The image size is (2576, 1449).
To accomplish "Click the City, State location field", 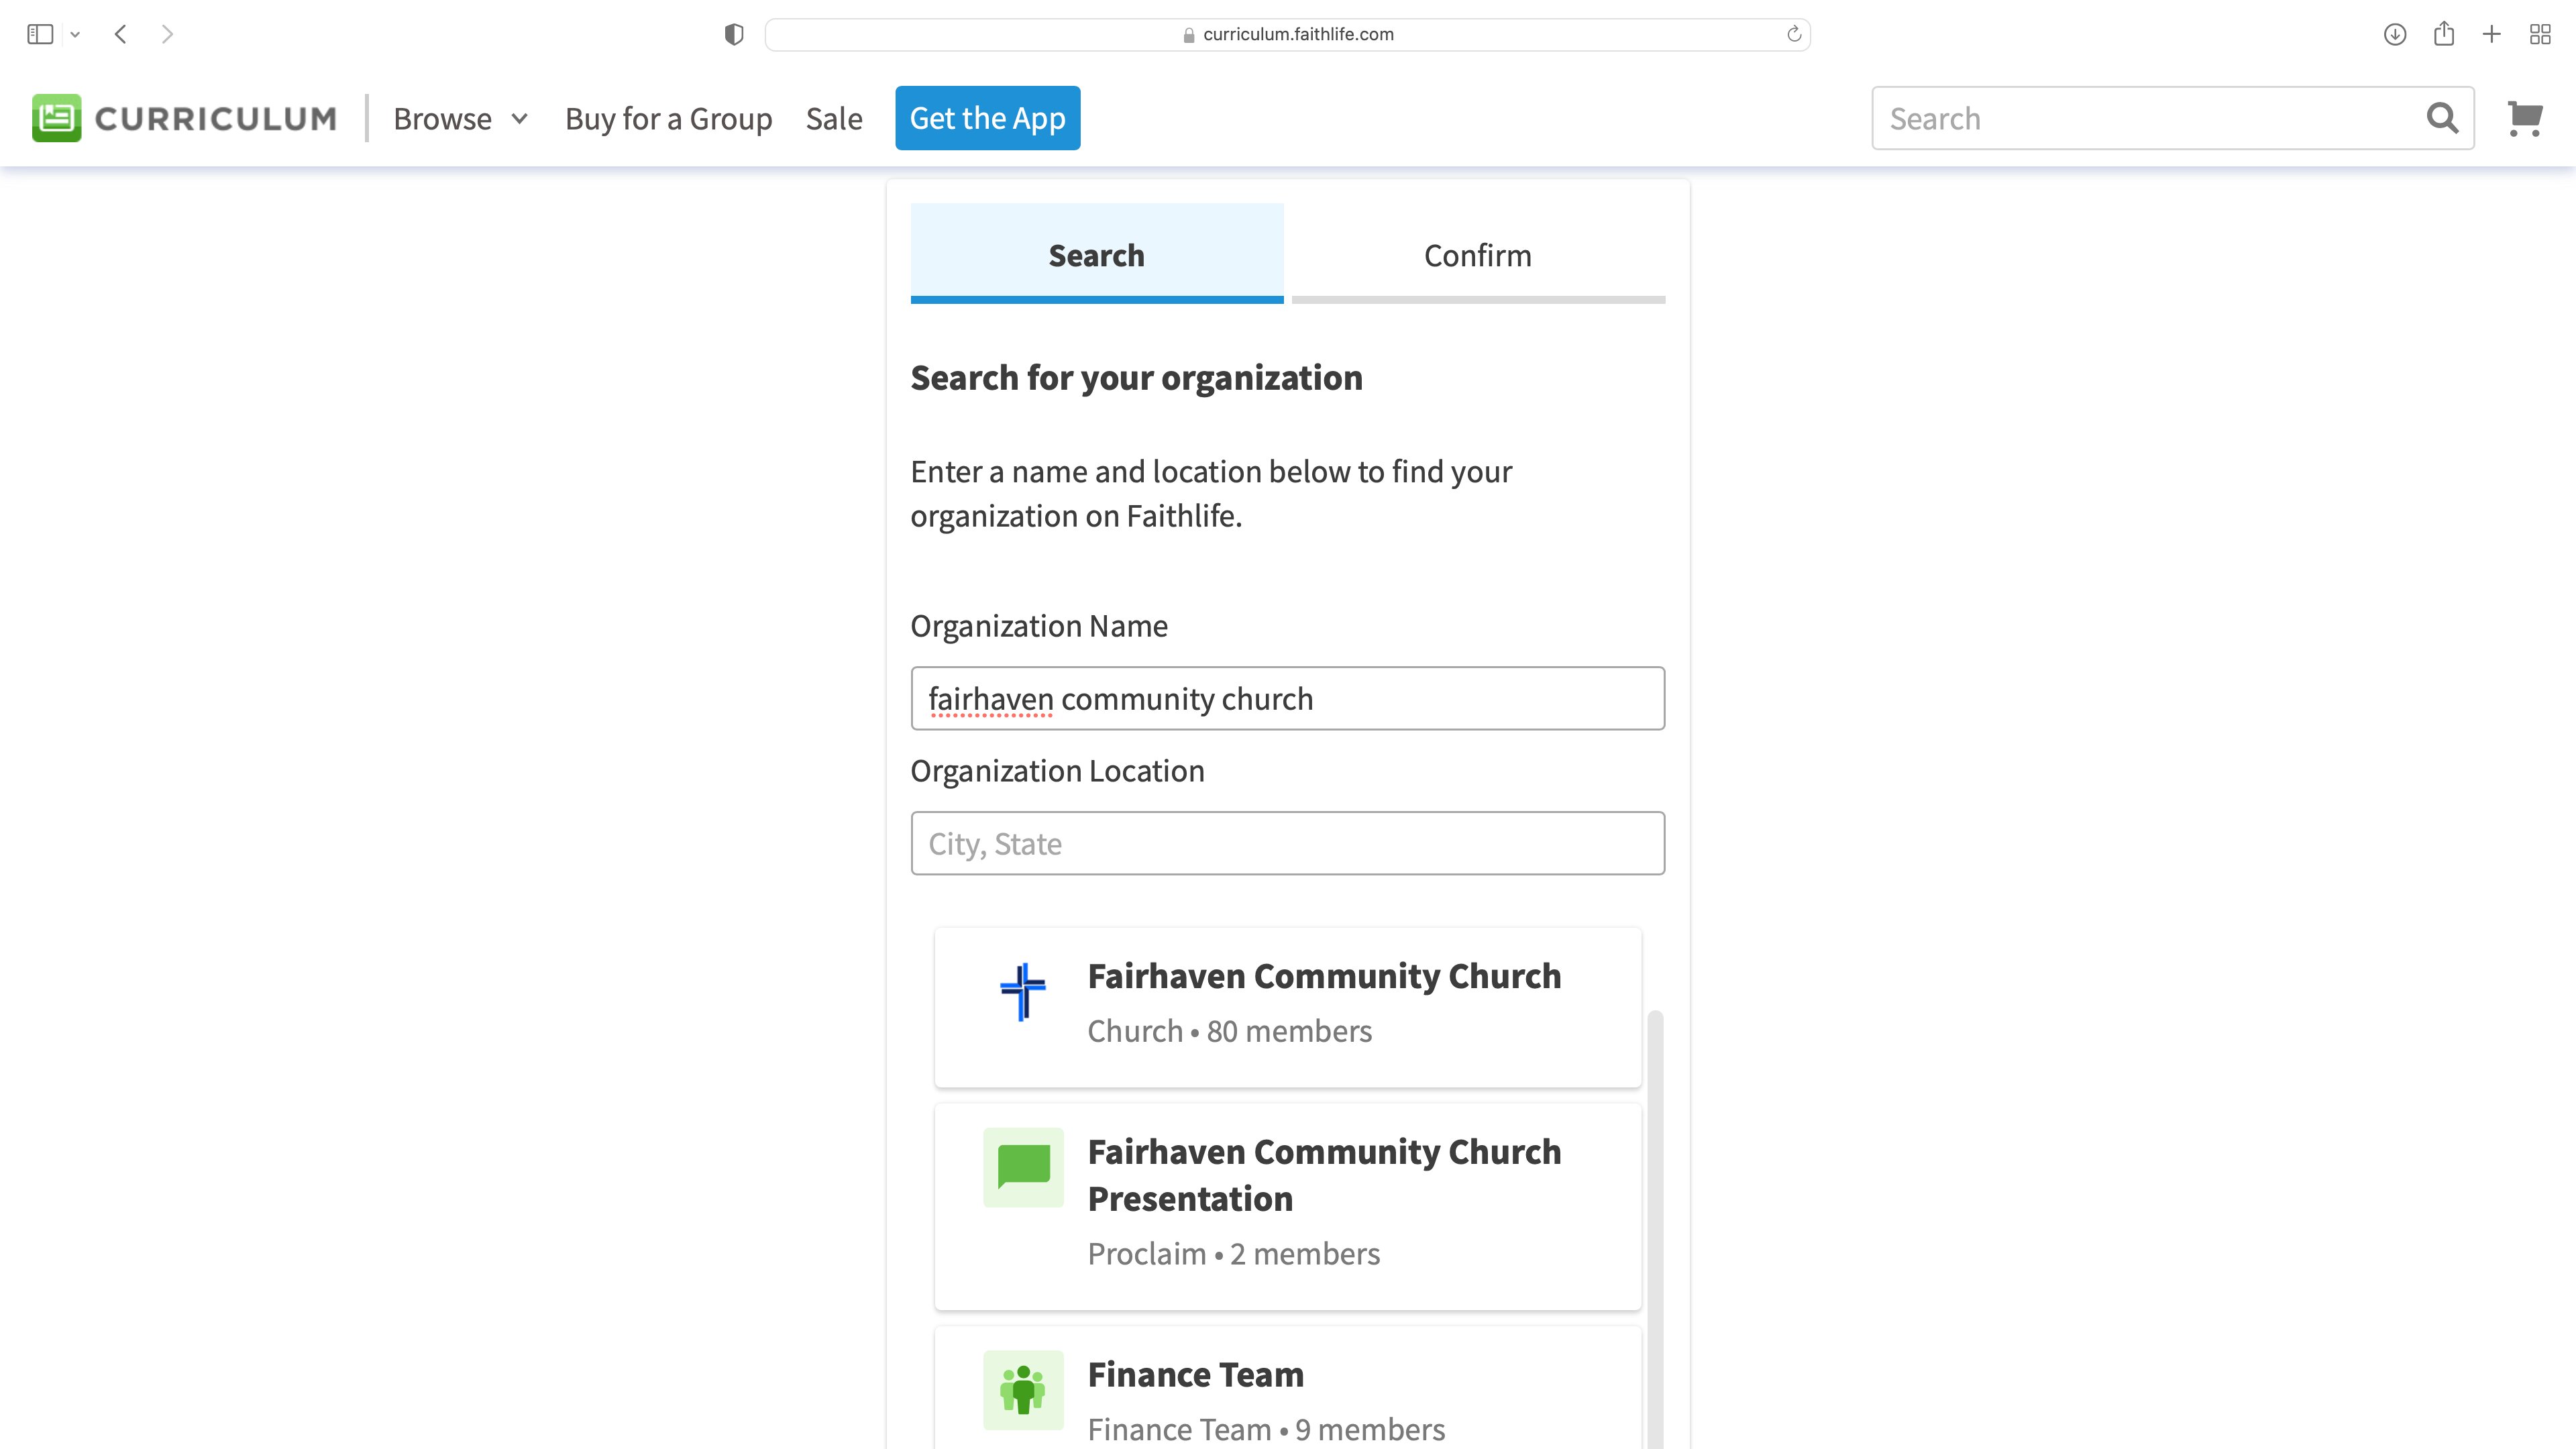I will (x=1287, y=843).
